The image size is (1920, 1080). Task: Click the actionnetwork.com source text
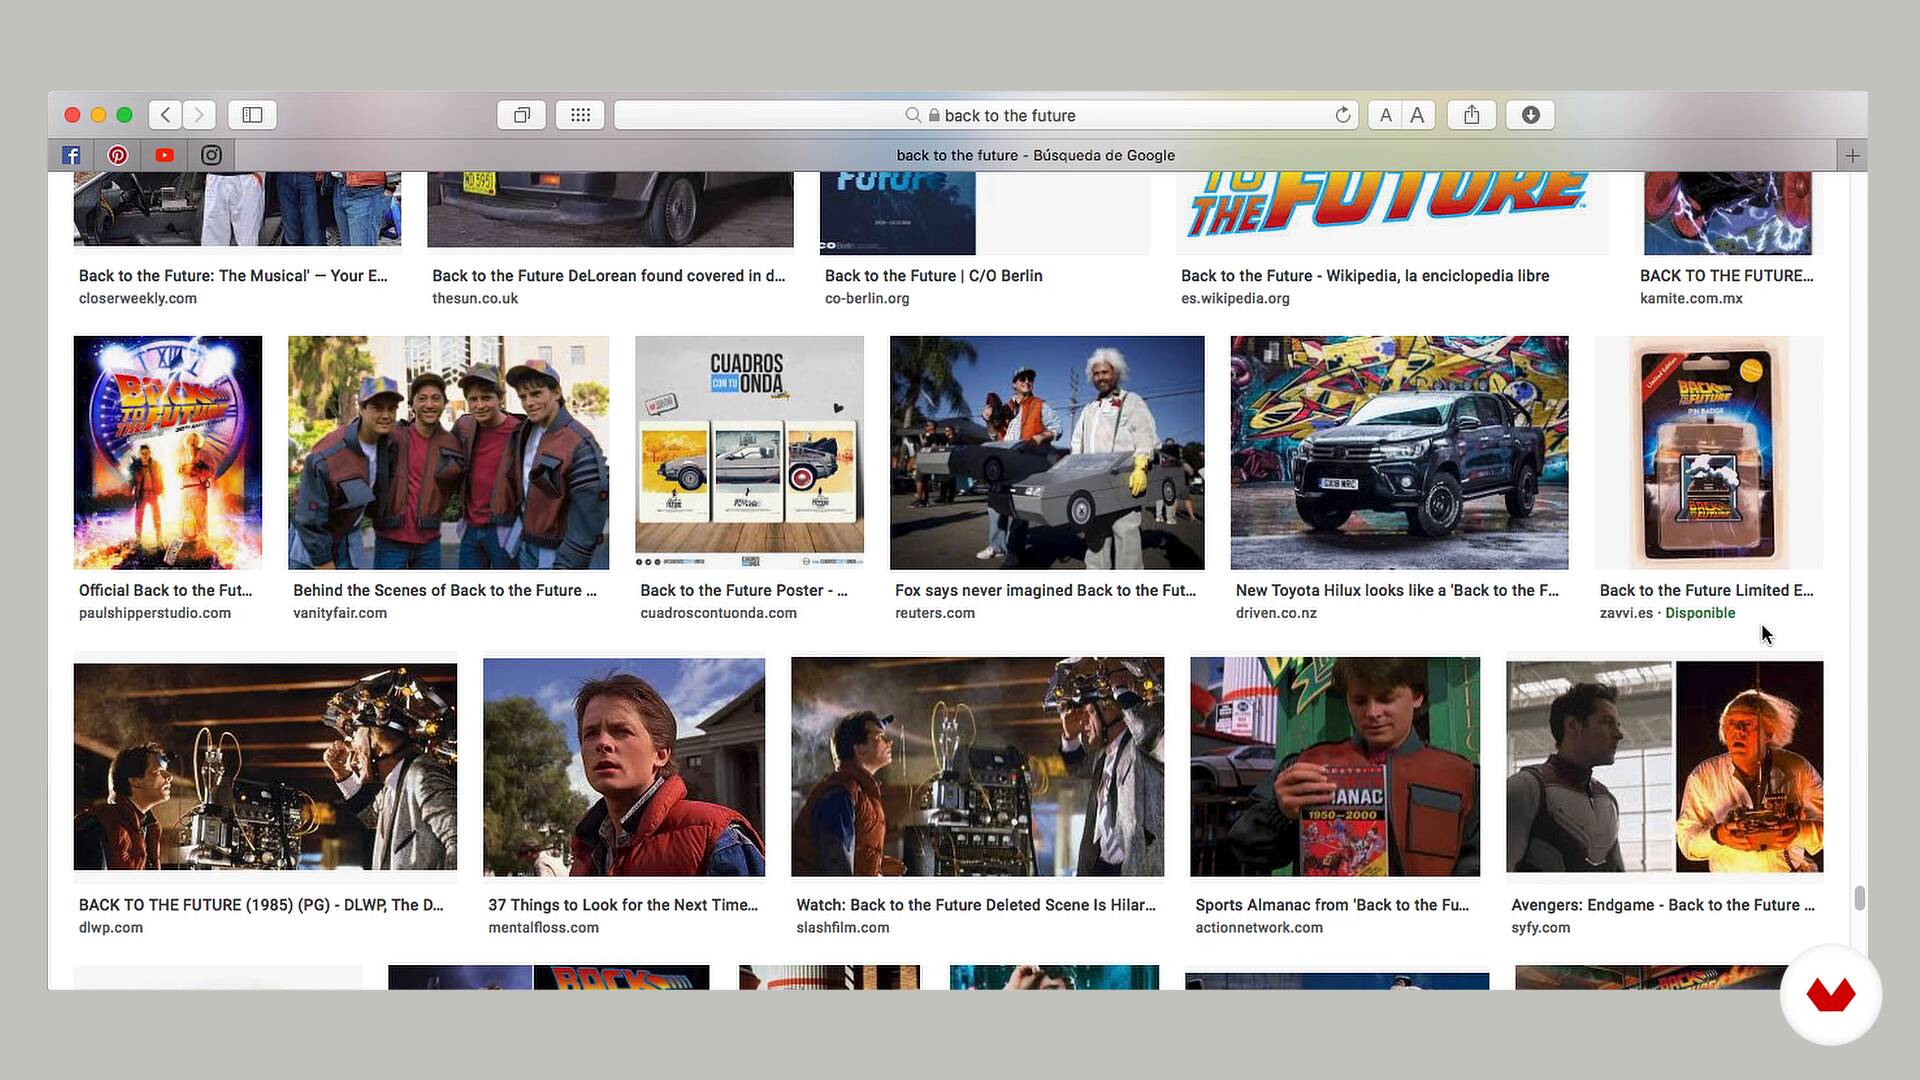click(1259, 927)
